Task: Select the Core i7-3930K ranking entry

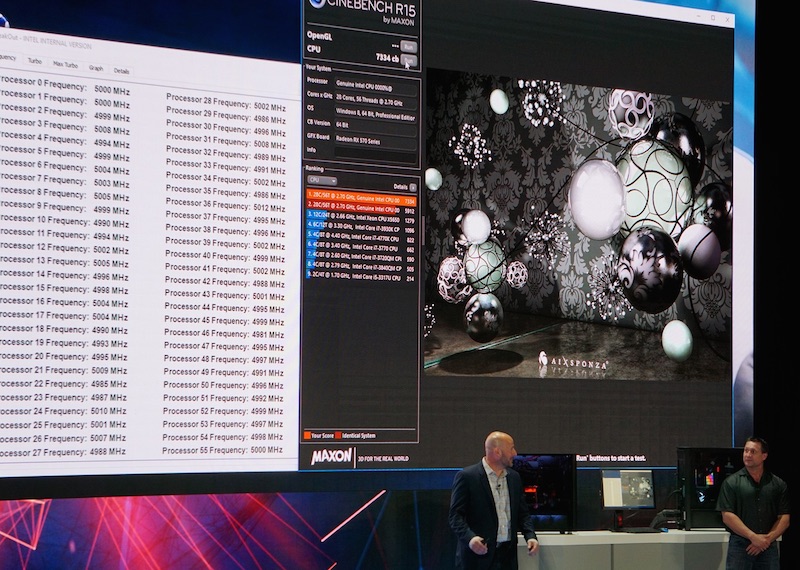Action: point(361,229)
